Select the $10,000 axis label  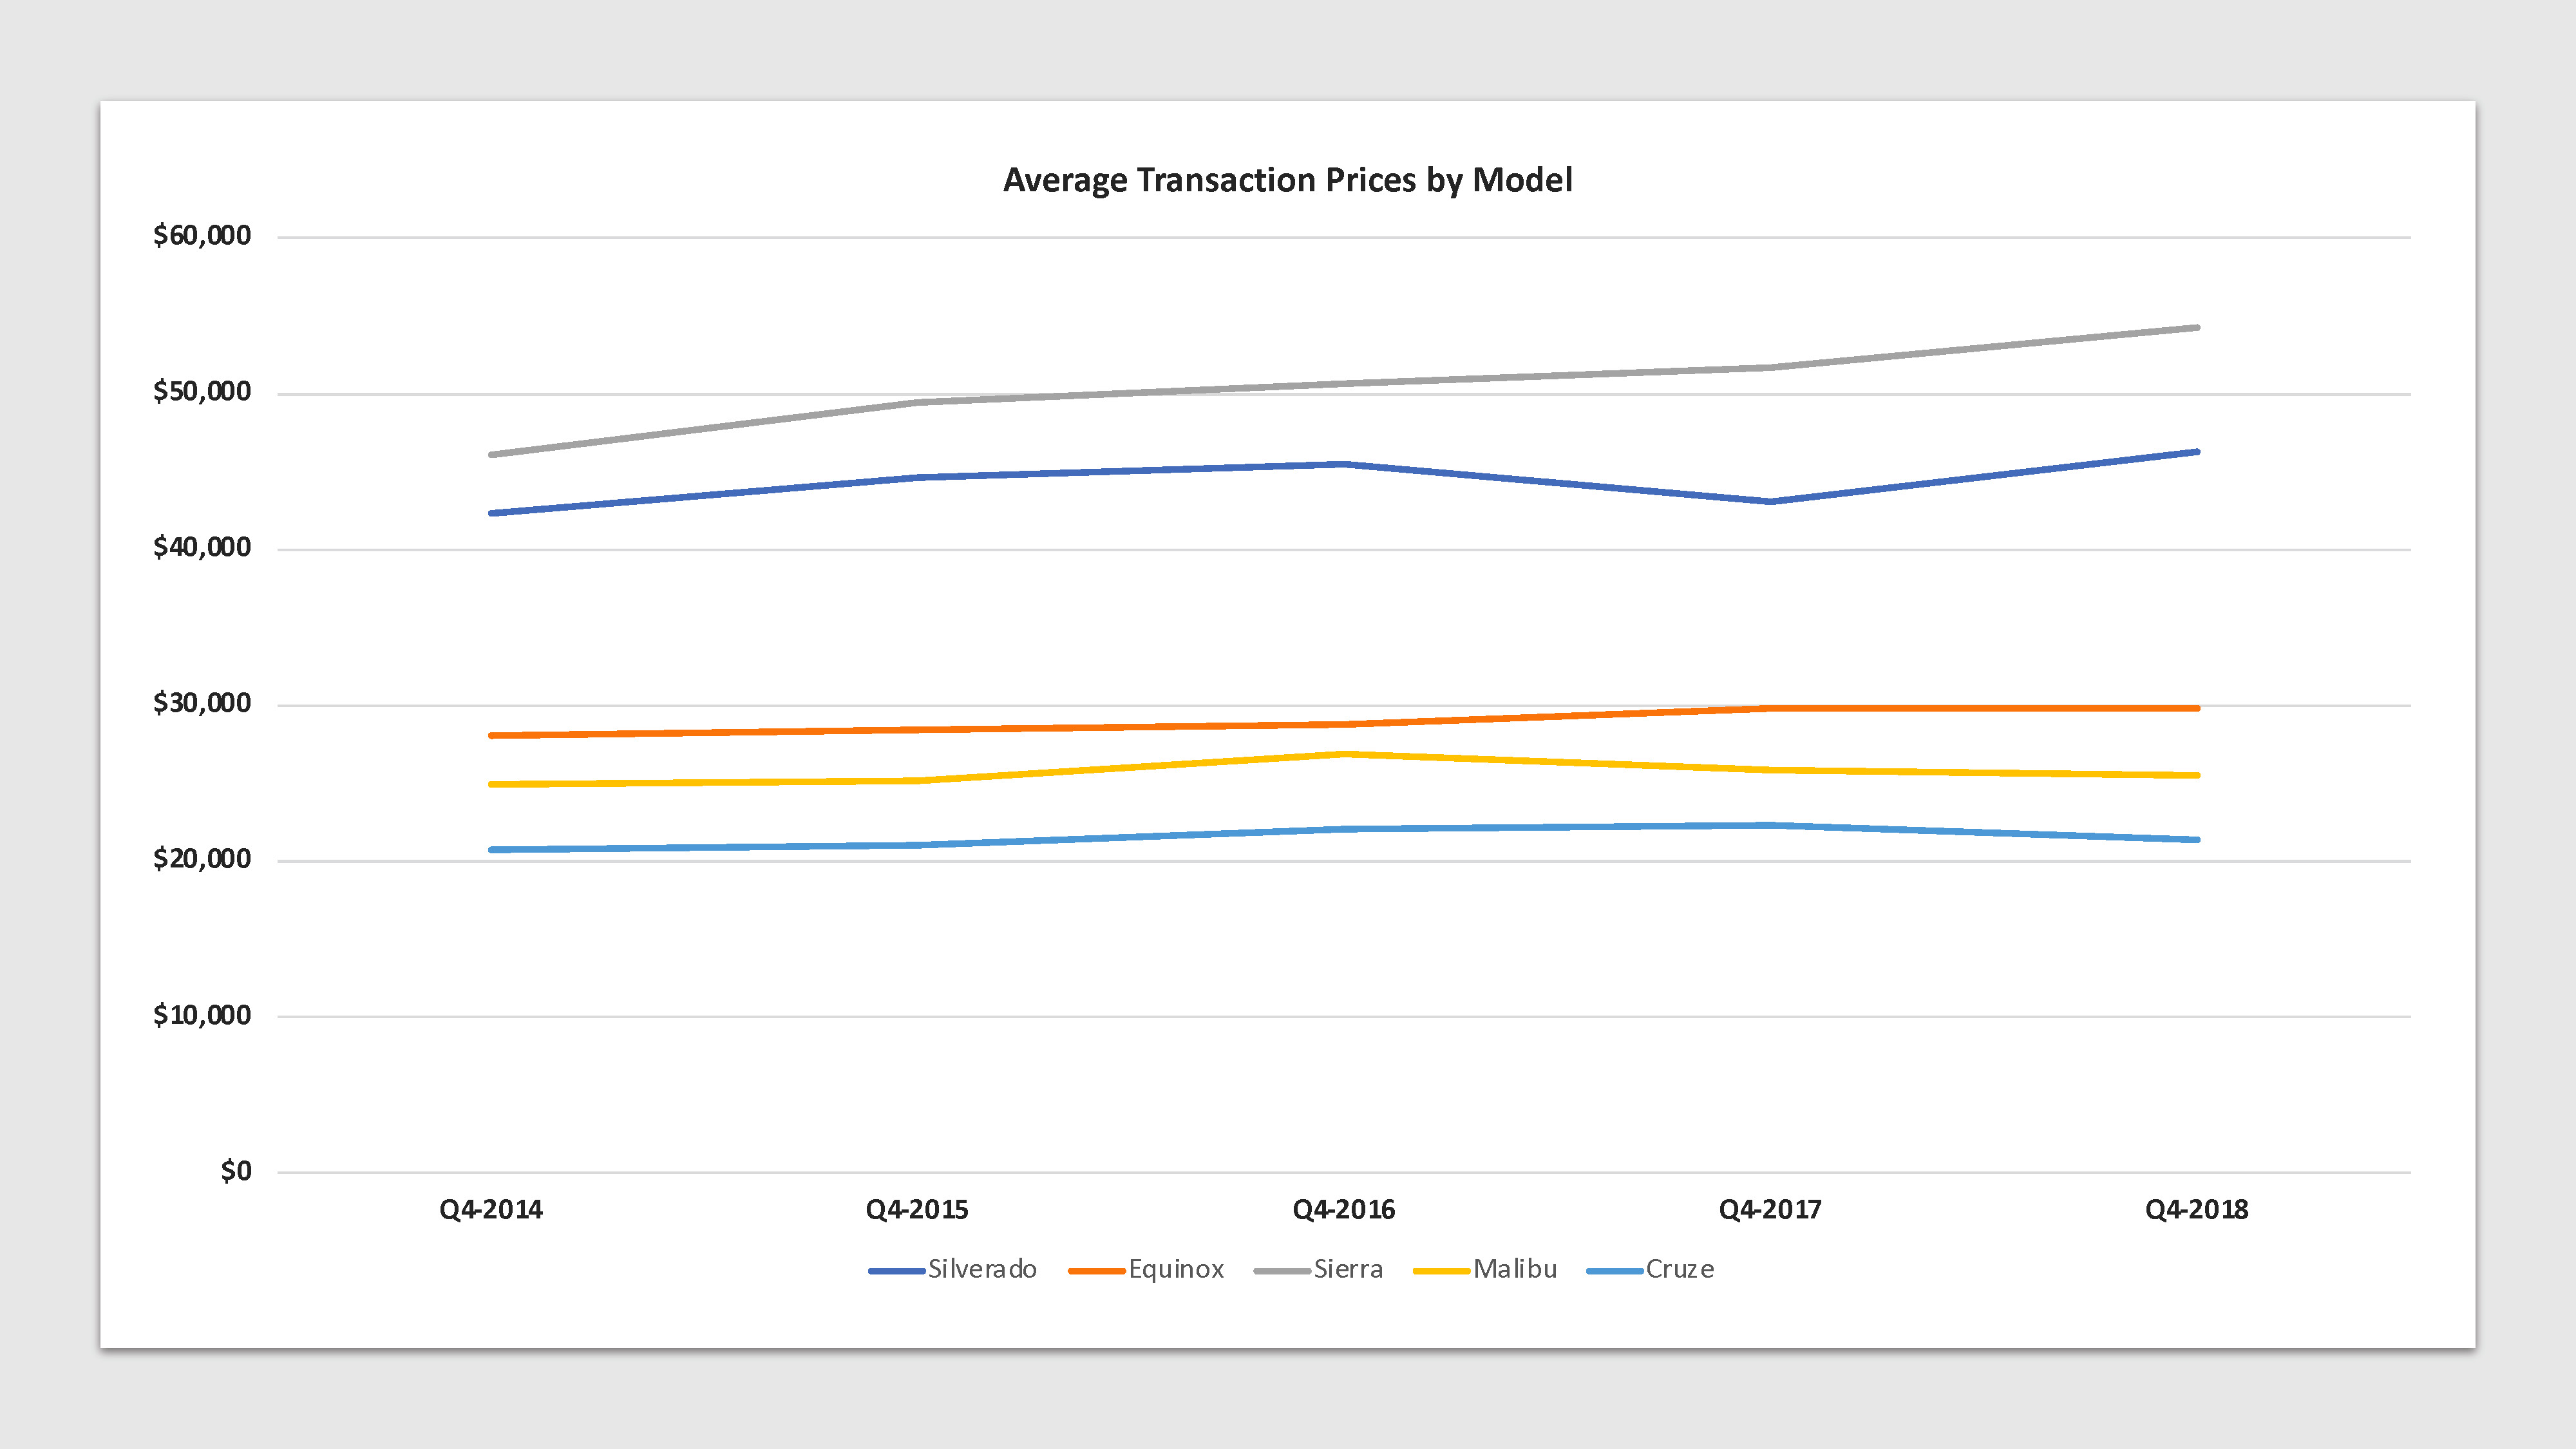pyautogui.click(x=202, y=1016)
